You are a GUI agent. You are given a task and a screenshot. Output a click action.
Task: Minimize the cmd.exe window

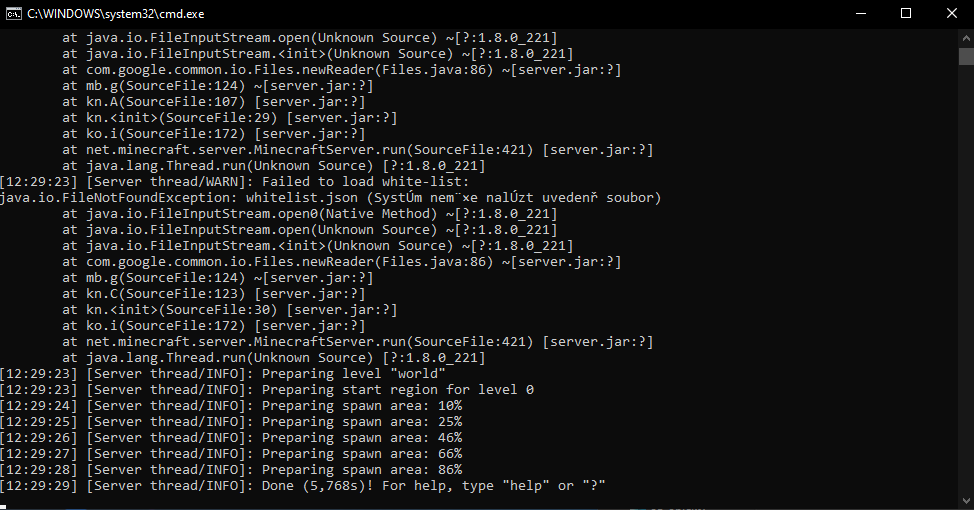(x=859, y=13)
